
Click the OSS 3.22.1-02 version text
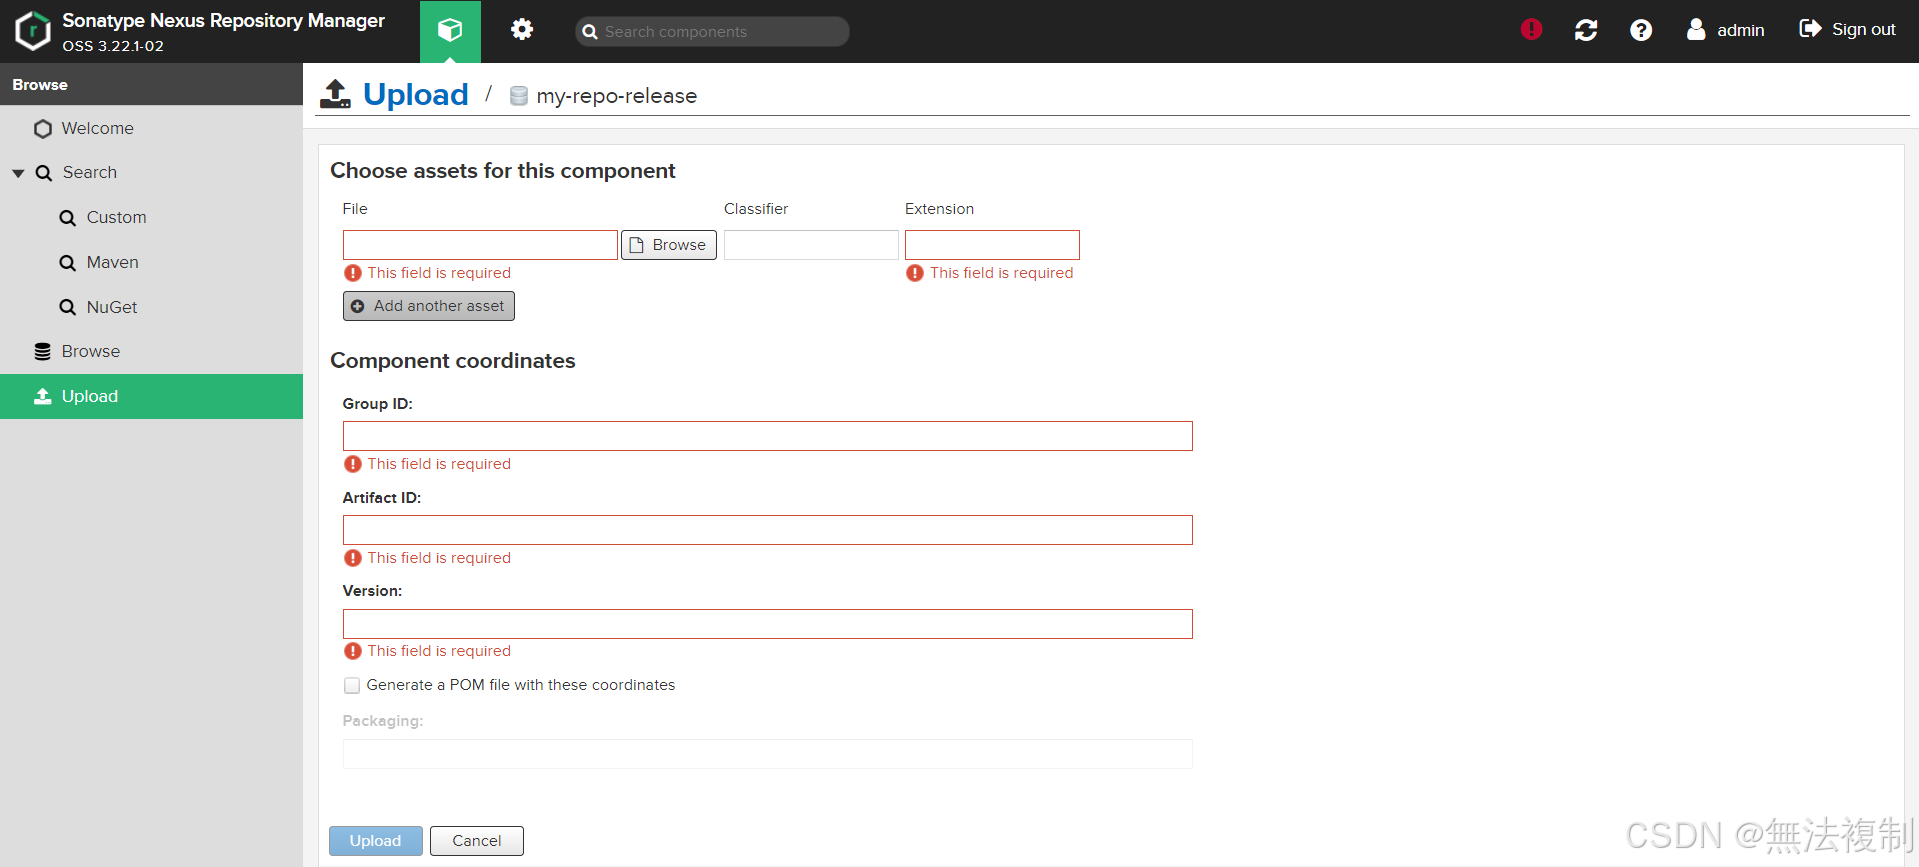(113, 46)
